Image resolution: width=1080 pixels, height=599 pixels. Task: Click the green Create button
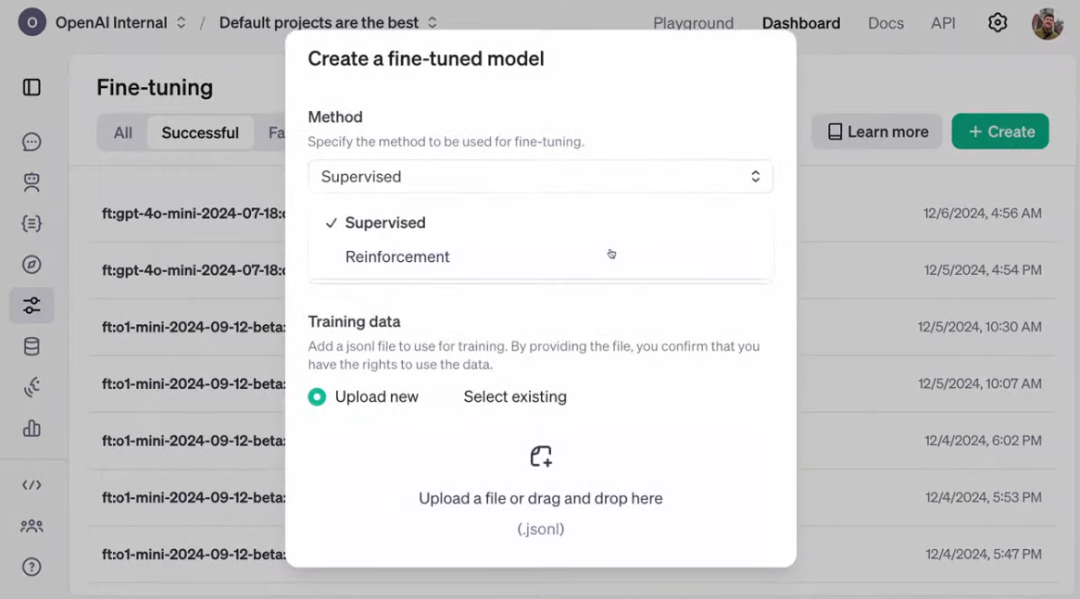pos(1000,132)
